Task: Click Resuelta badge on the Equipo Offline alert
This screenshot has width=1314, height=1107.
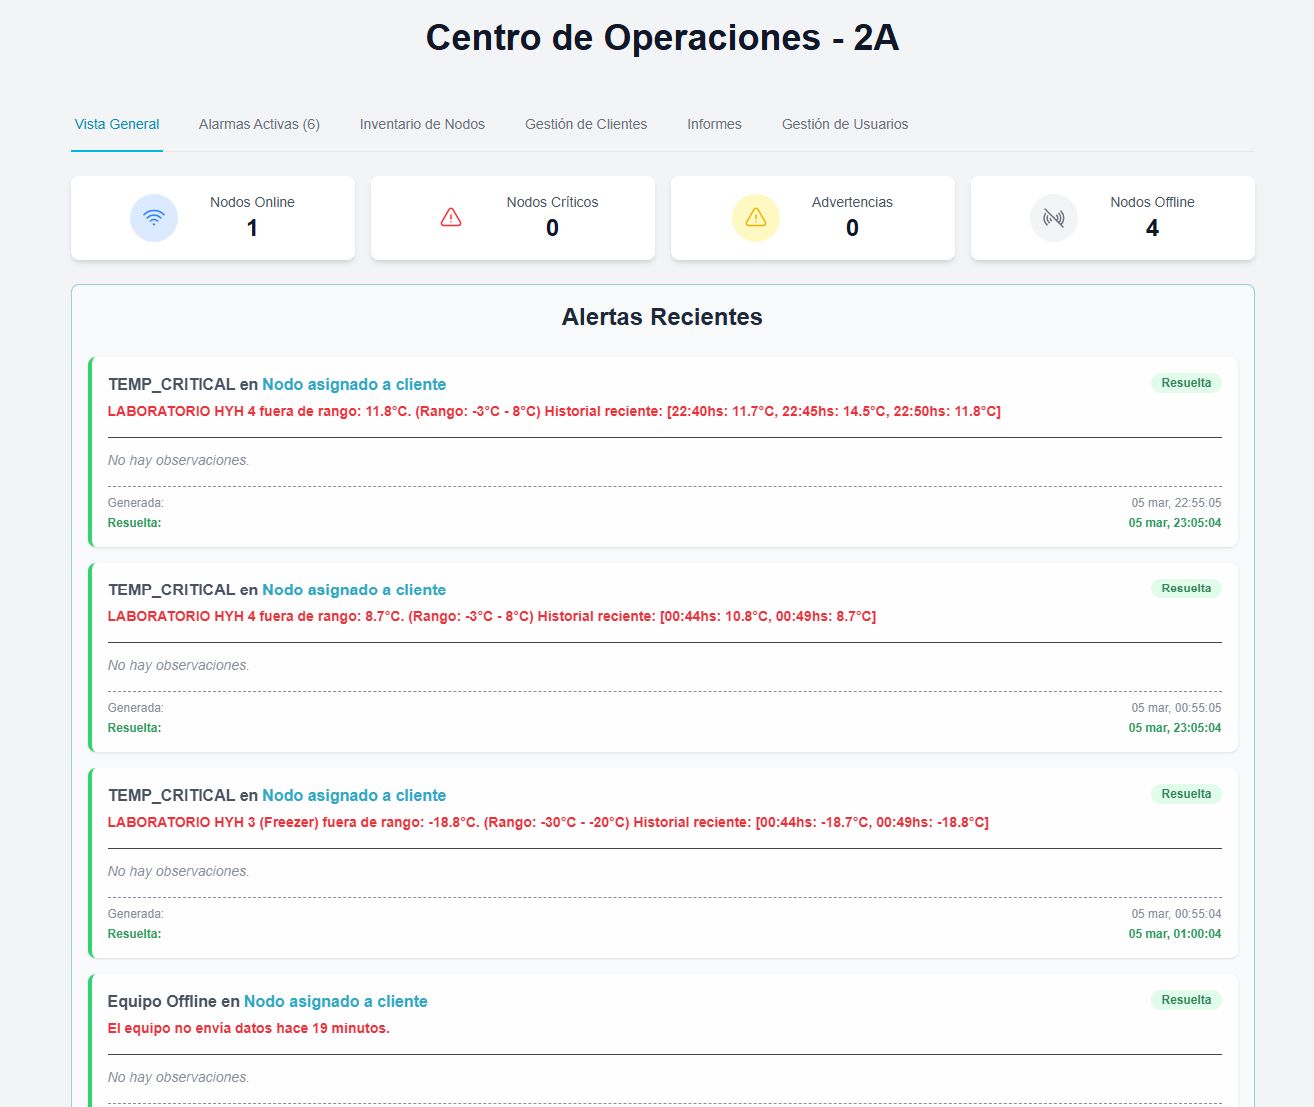Action: (x=1186, y=1000)
